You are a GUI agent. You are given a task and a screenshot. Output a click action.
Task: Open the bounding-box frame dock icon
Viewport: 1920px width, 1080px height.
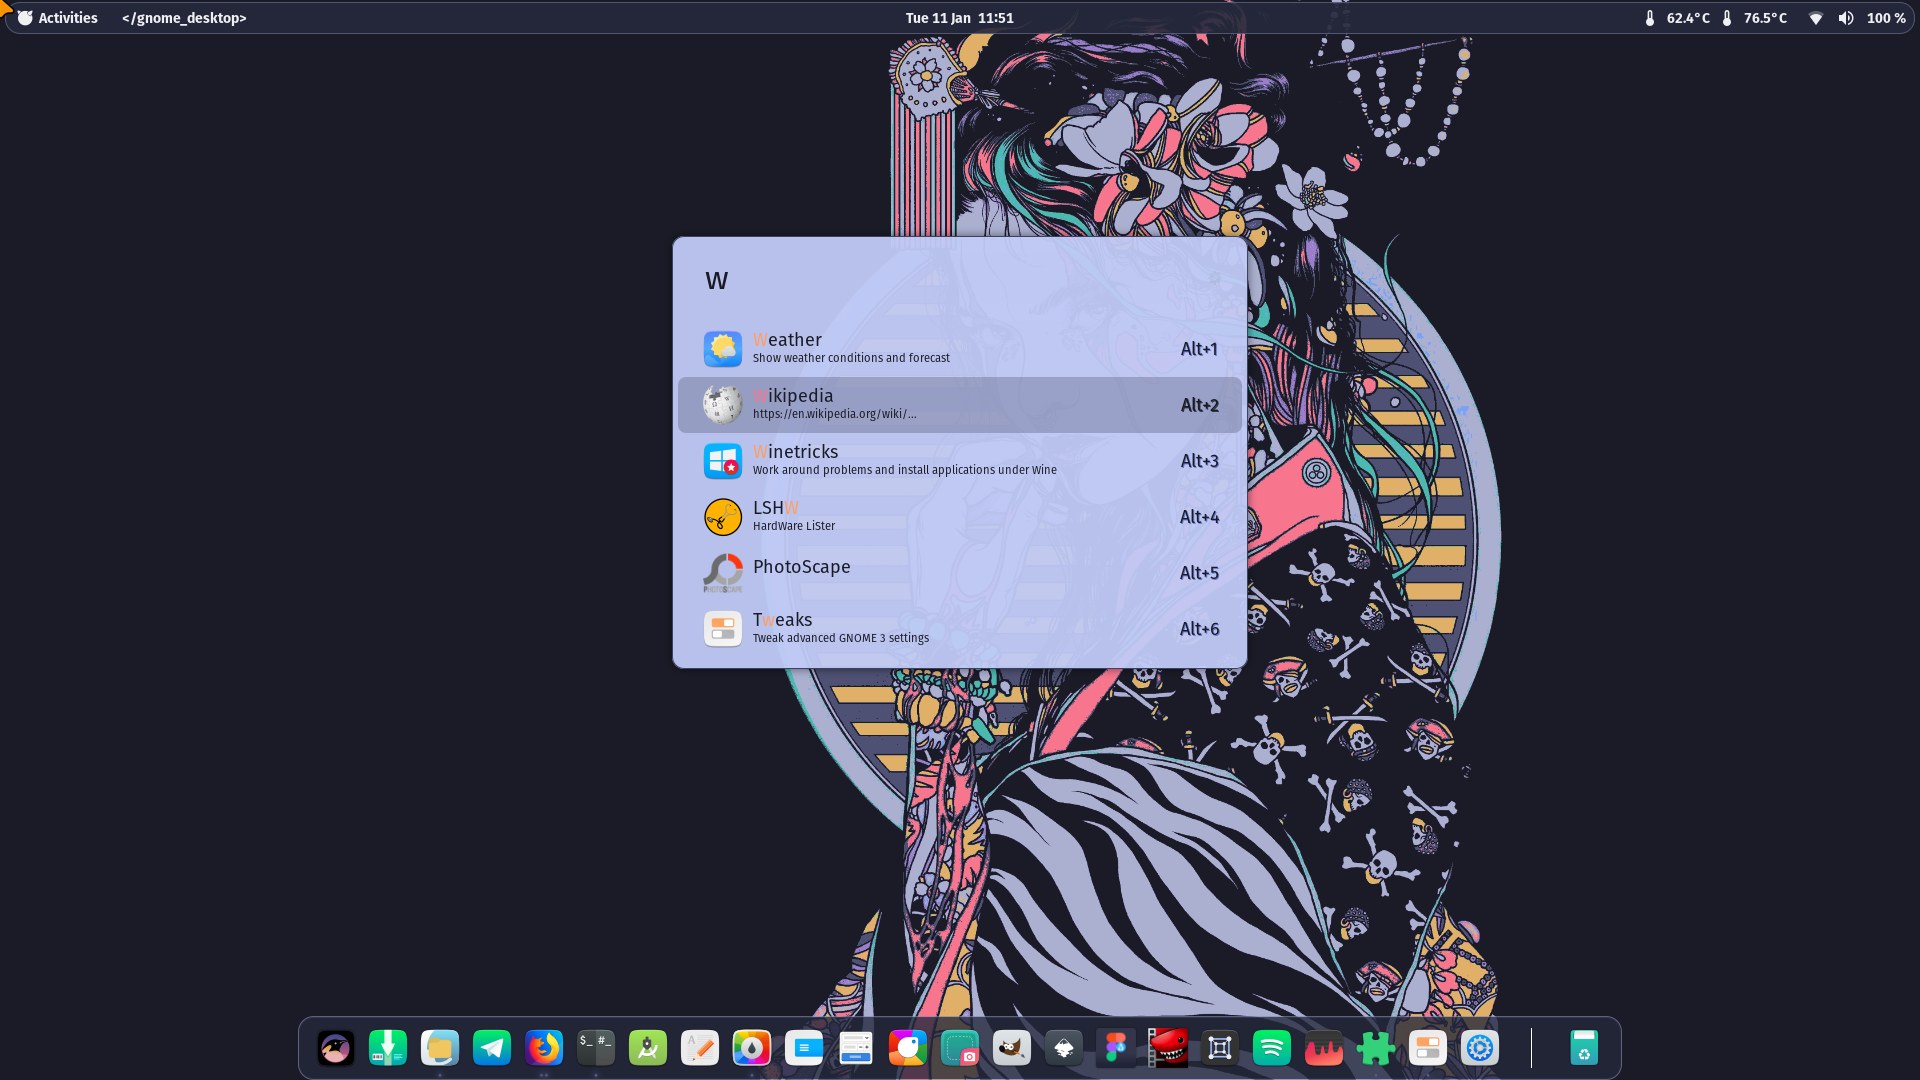[x=1220, y=1048]
